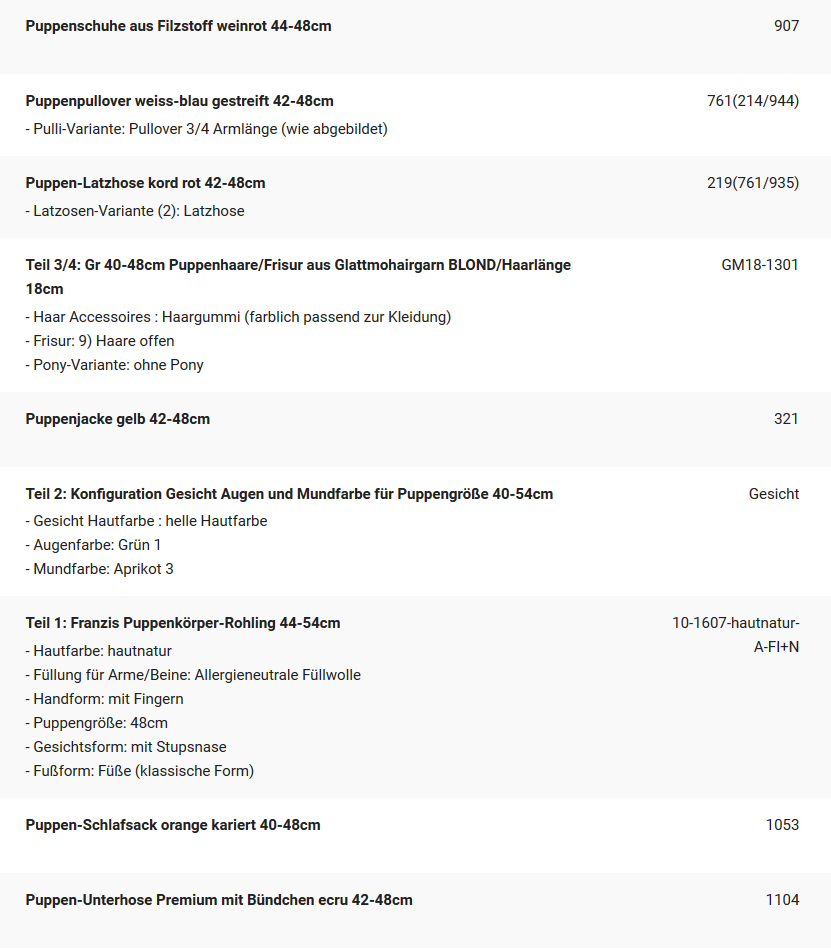This screenshot has height=949, width=831.
Task: Click the Frisur: 9) Haare offen option
Action: (100, 341)
